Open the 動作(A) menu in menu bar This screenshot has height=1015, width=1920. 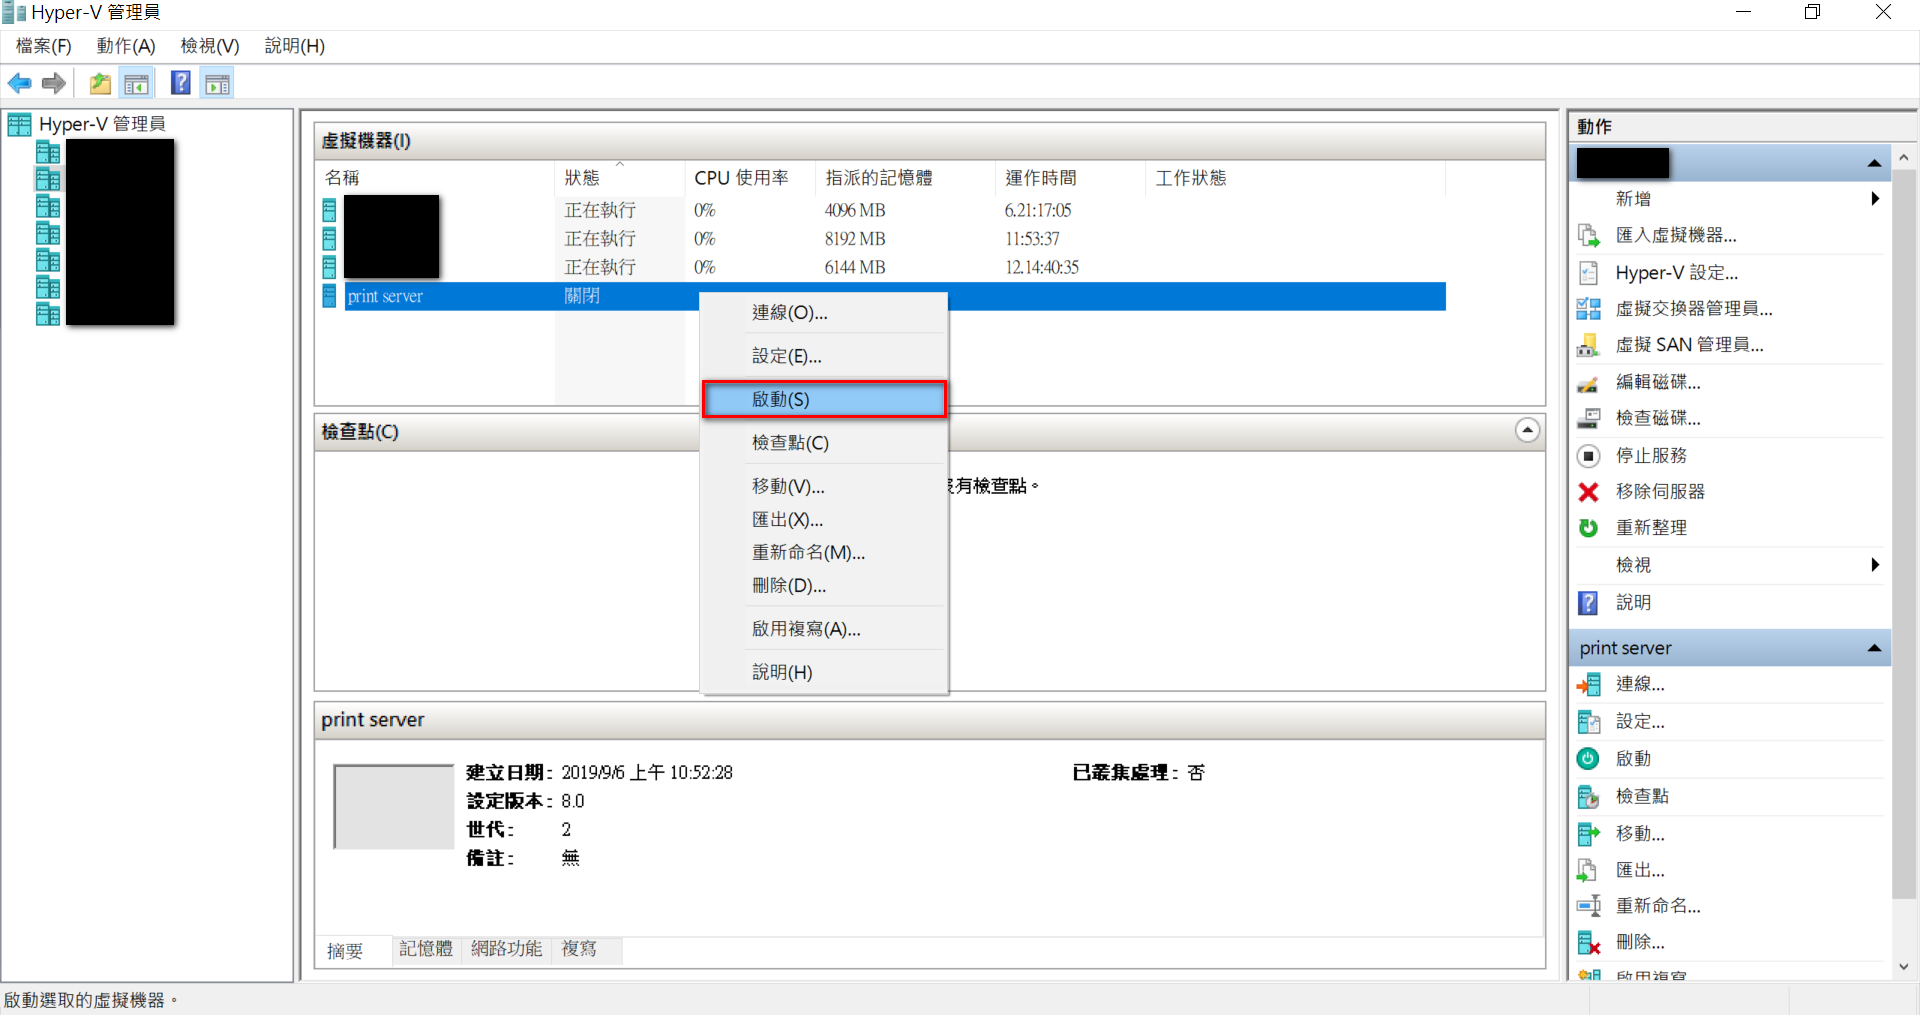126,46
